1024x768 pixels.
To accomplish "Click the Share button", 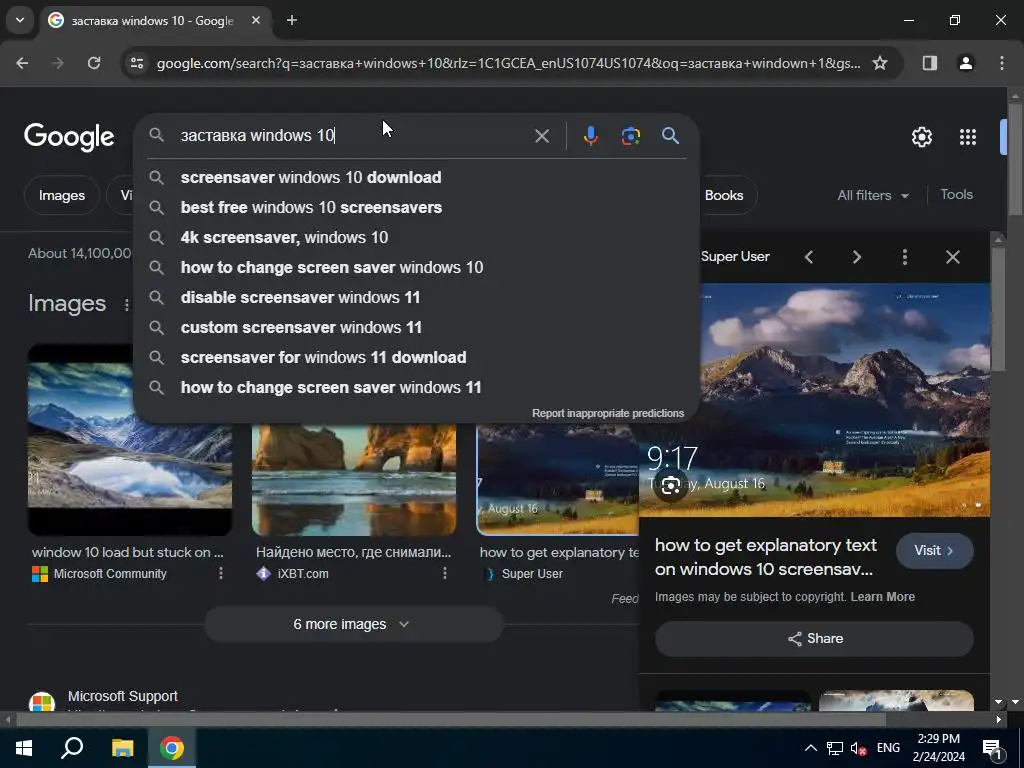I will pos(814,639).
